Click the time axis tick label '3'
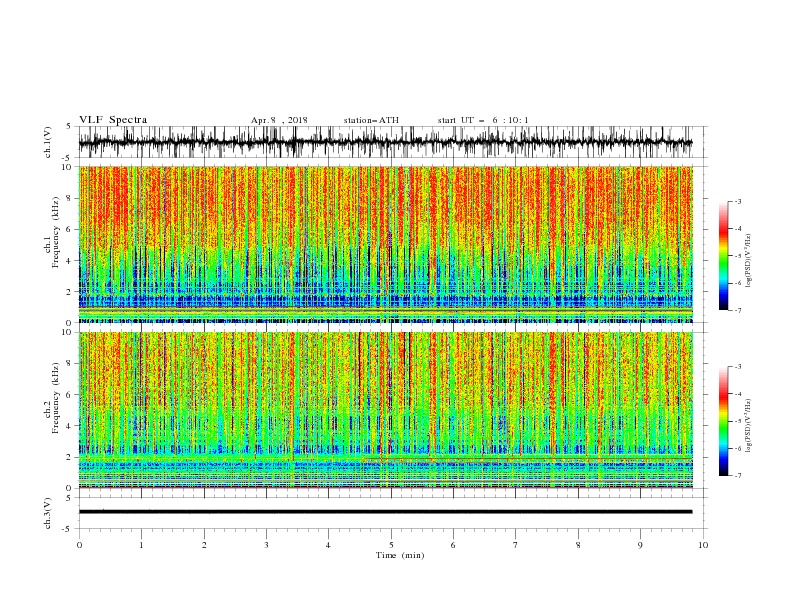 [266, 545]
